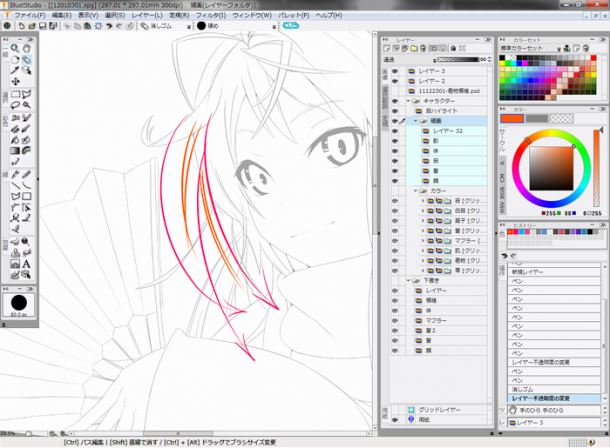Open the ファイル(F) menu
Image resolution: width=610 pixels, height=448 pixels.
[30, 15]
